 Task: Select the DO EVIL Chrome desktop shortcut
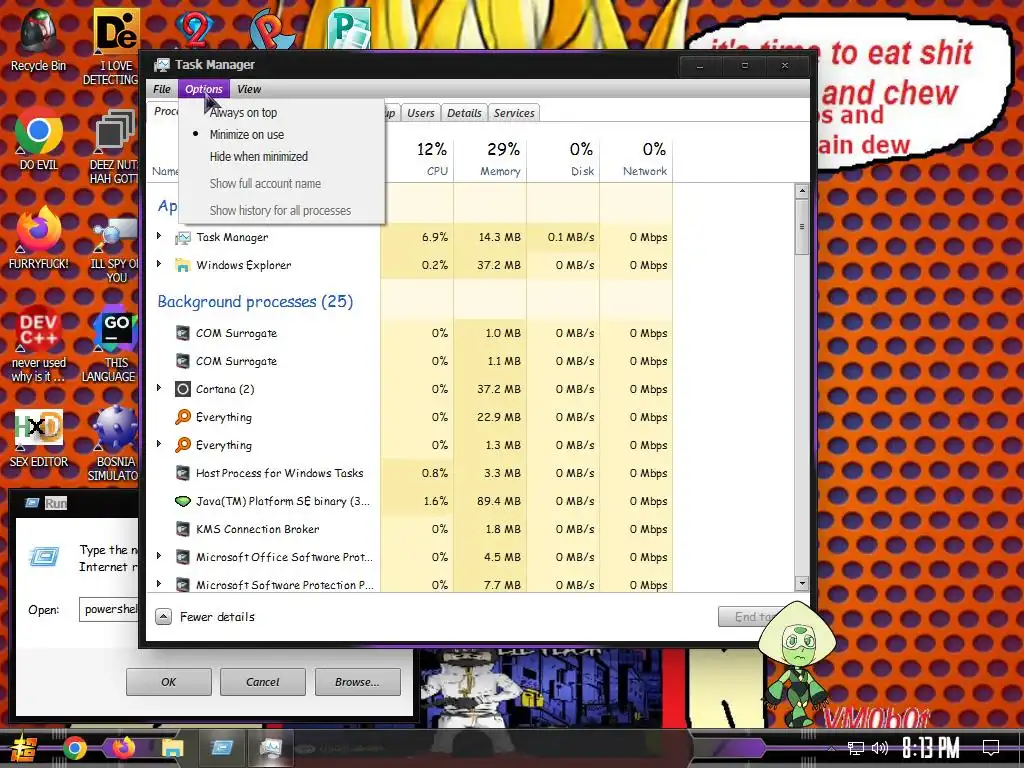coord(38,140)
